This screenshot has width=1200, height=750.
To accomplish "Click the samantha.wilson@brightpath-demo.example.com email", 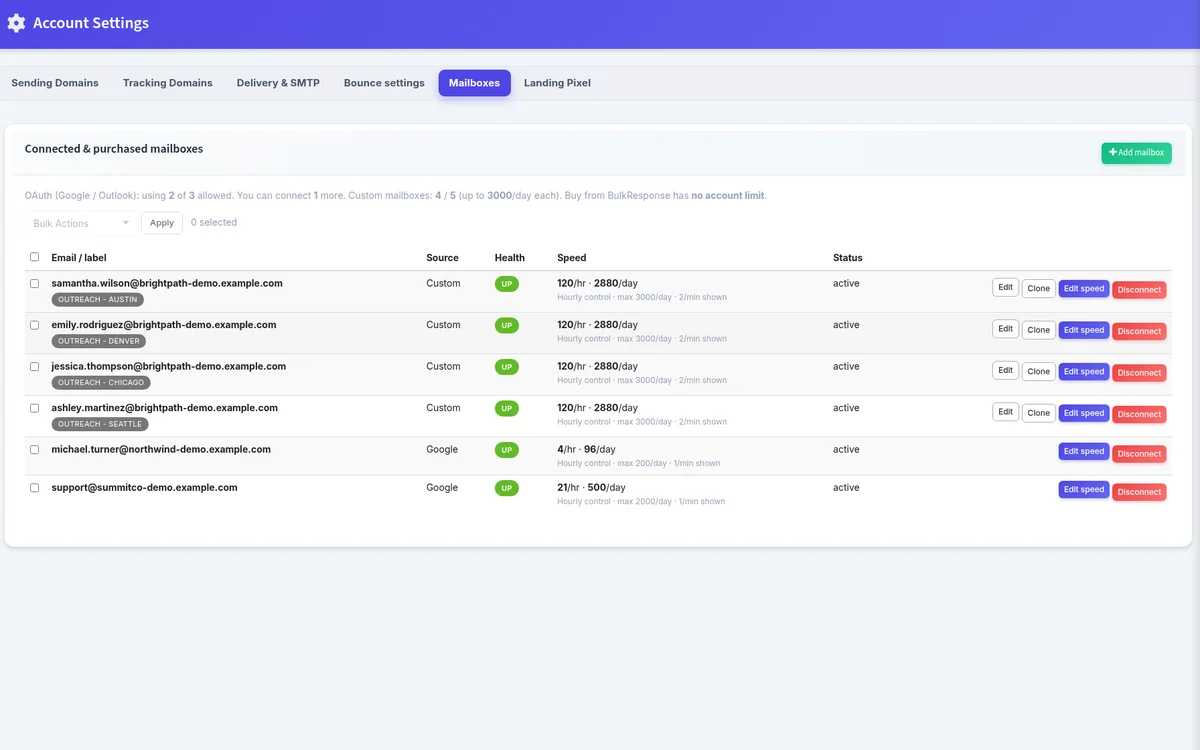I will tap(167, 283).
